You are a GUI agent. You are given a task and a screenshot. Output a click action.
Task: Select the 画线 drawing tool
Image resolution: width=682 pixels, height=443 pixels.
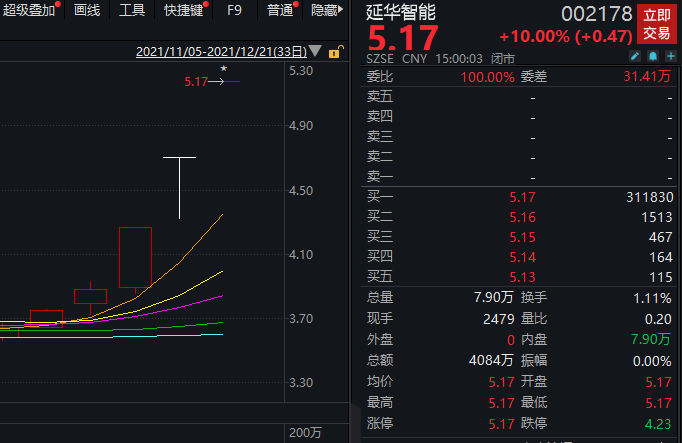(x=87, y=10)
